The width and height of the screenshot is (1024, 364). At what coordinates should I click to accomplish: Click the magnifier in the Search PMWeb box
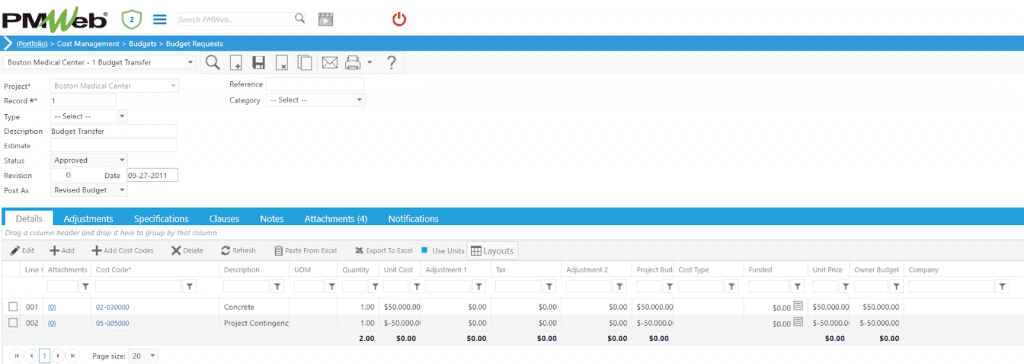click(300, 19)
